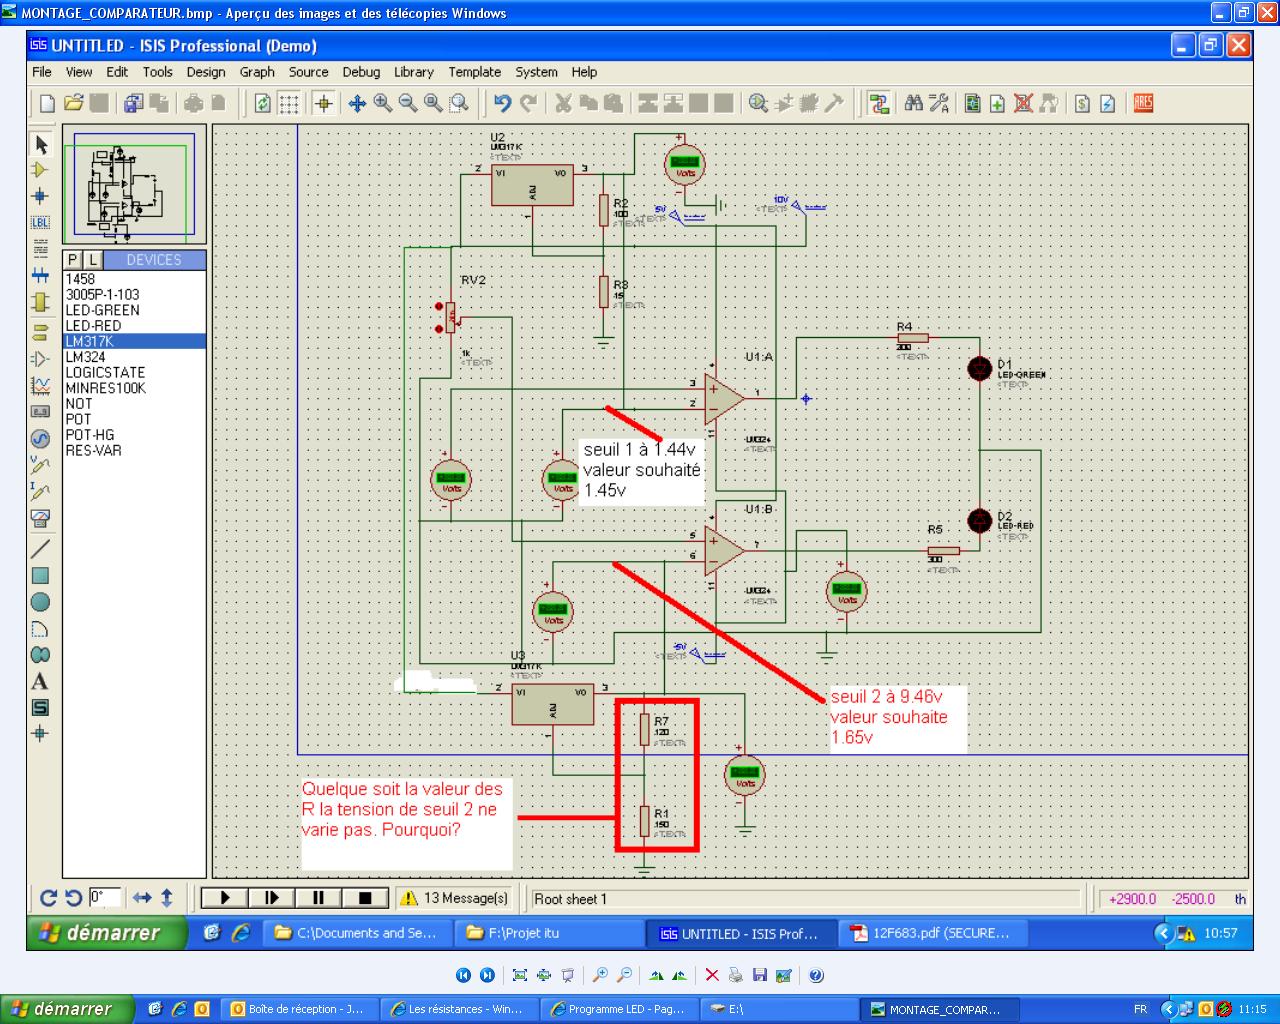The width and height of the screenshot is (1280, 1024).
Task: Go to the next image in viewer
Action: (x=487, y=975)
